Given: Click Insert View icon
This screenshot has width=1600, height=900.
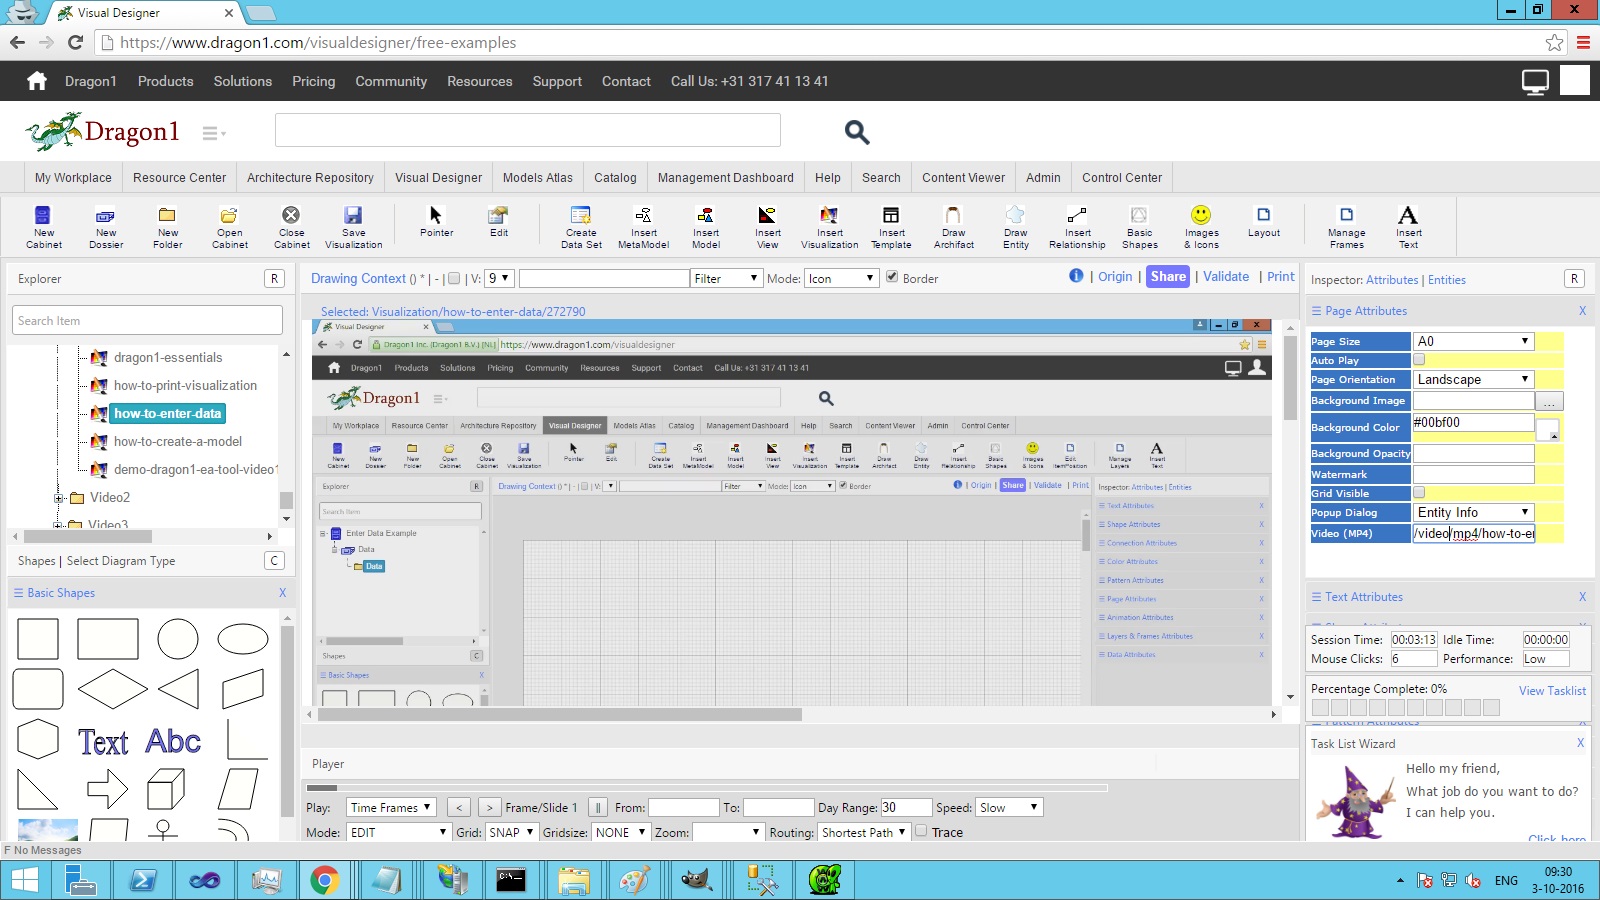Looking at the screenshot, I should pos(767,226).
